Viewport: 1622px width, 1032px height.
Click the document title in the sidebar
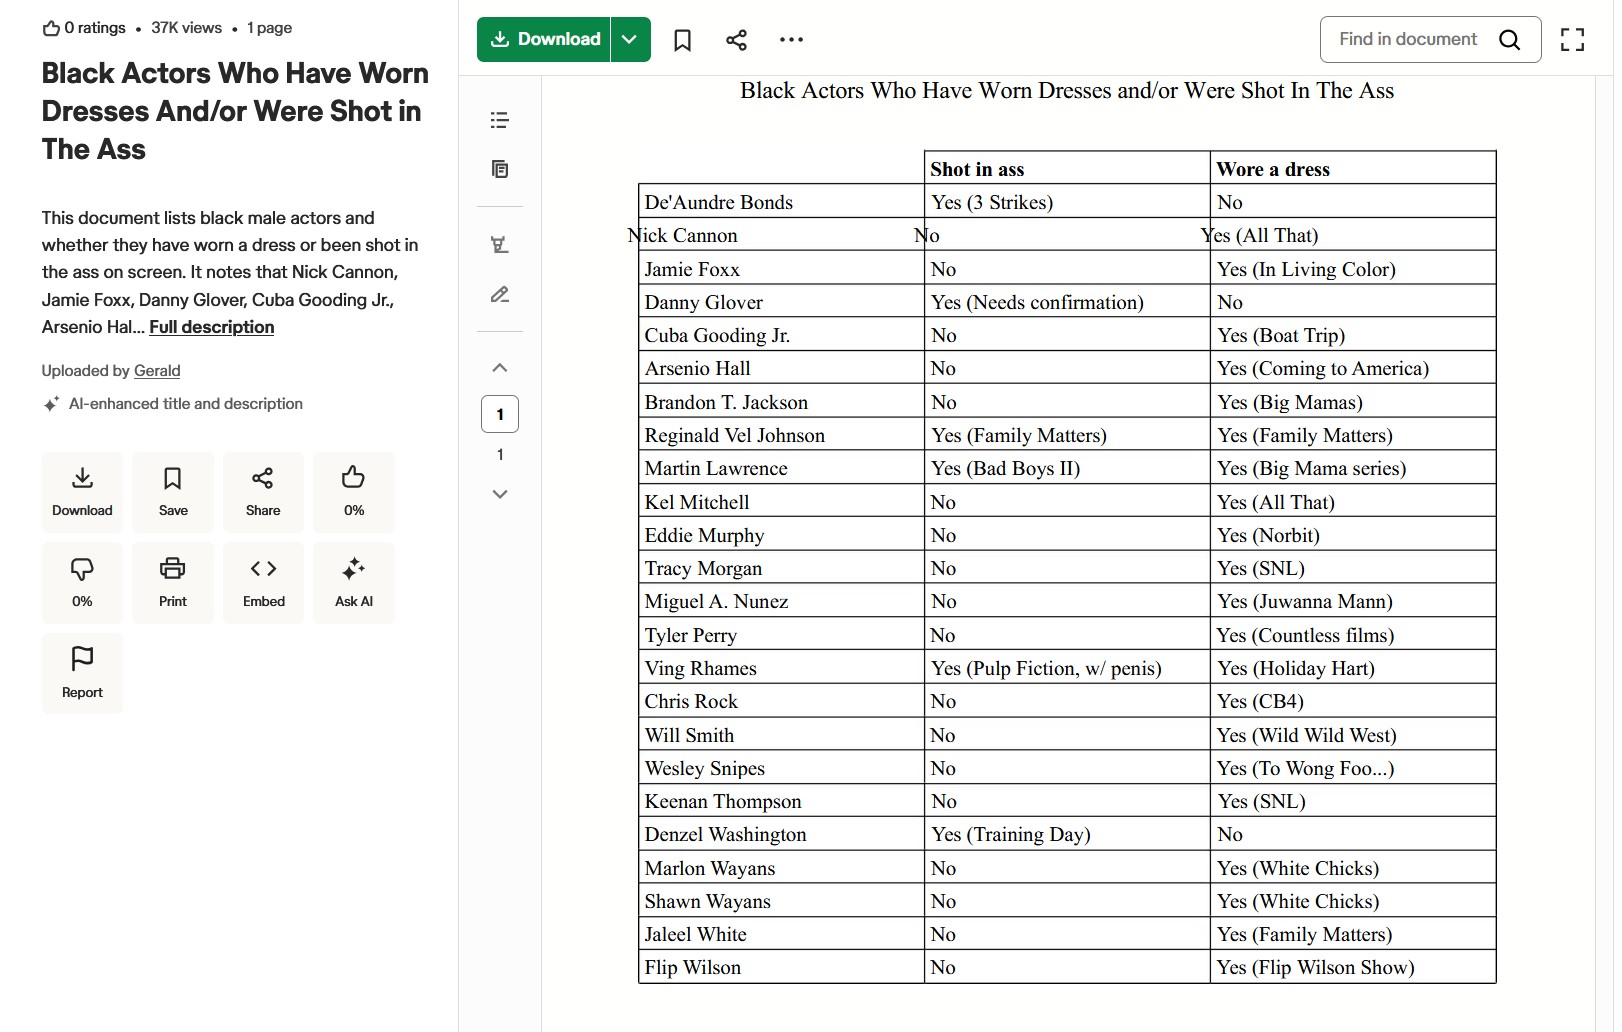235,111
